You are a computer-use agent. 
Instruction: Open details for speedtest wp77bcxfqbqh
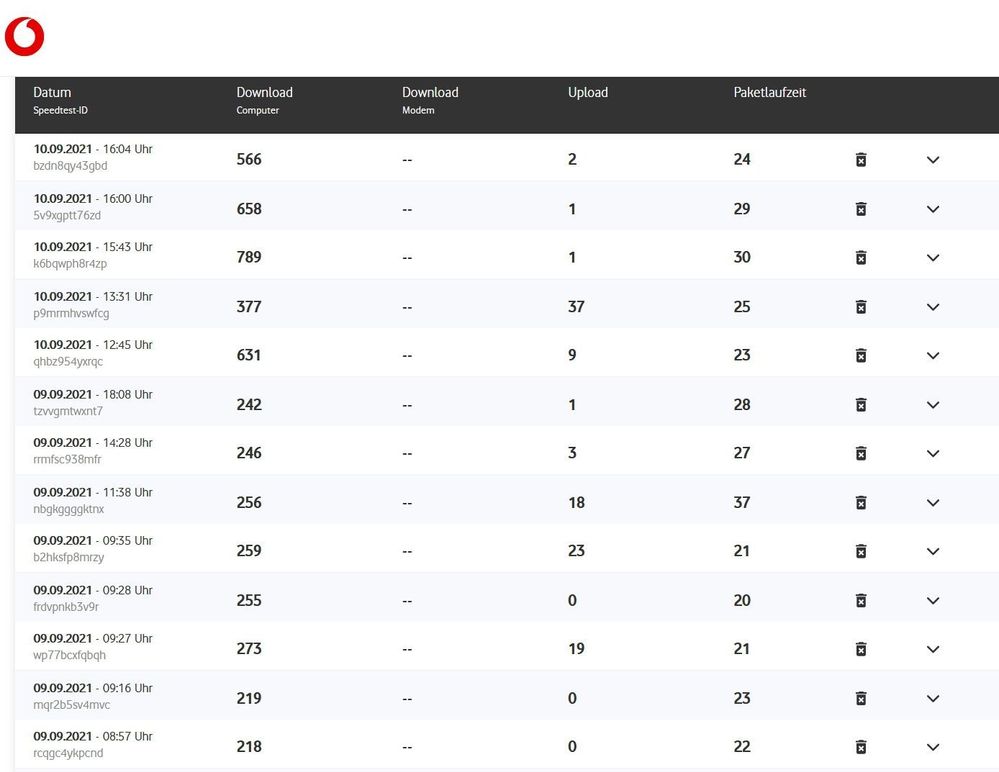pos(933,650)
